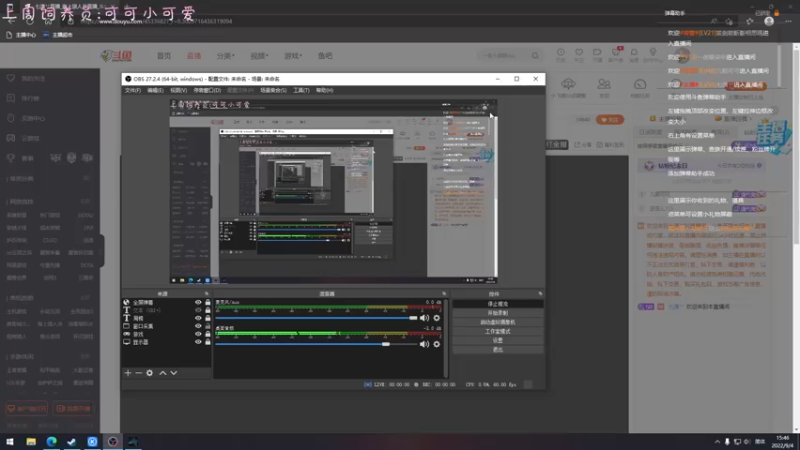Image resolution: width=800 pixels, height=450 pixels.
Task: Click the OBS preview canvas
Action: pos(333,191)
